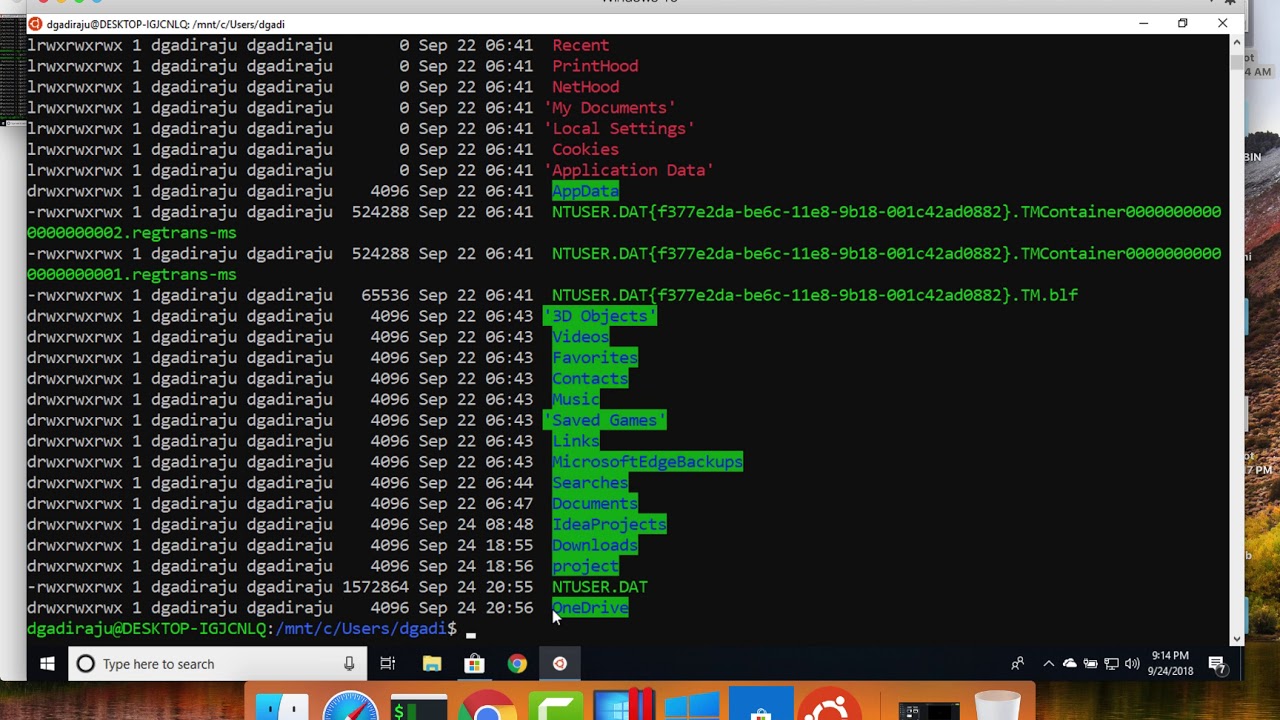Click the OneDrive cloud tray icon
The image size is (1280, 720).
pyautogui.click(x=1069, y=664)
